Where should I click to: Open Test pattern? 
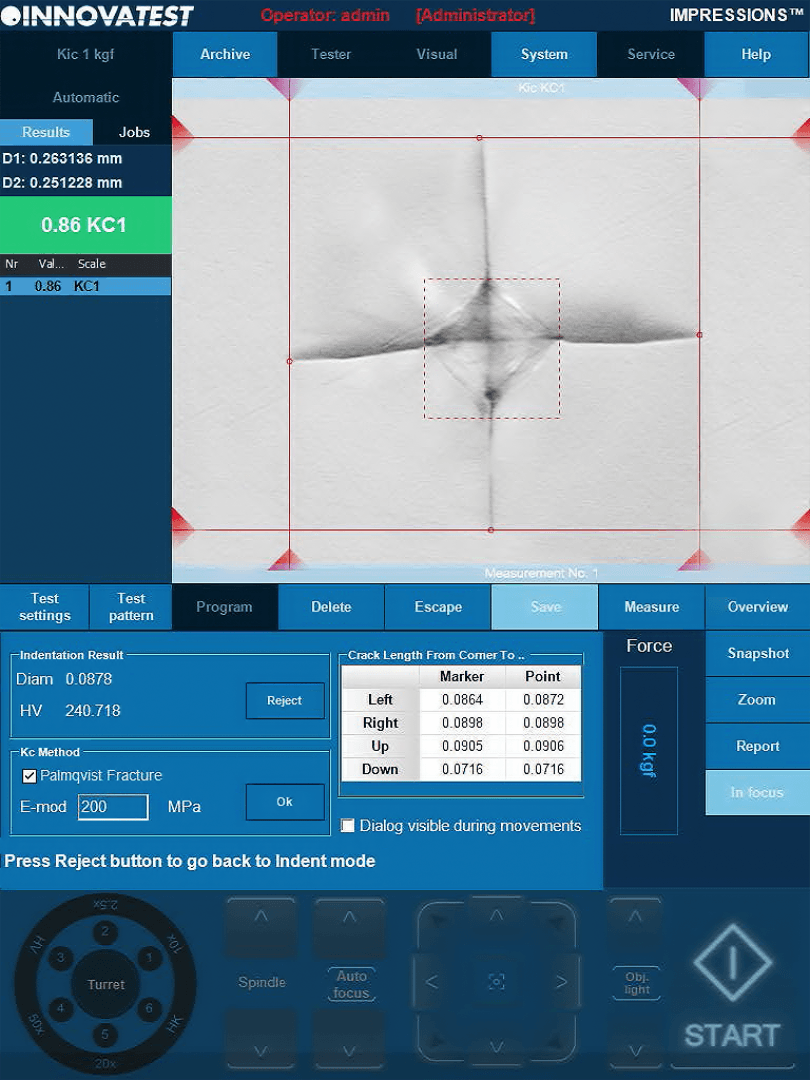point(131,607)
